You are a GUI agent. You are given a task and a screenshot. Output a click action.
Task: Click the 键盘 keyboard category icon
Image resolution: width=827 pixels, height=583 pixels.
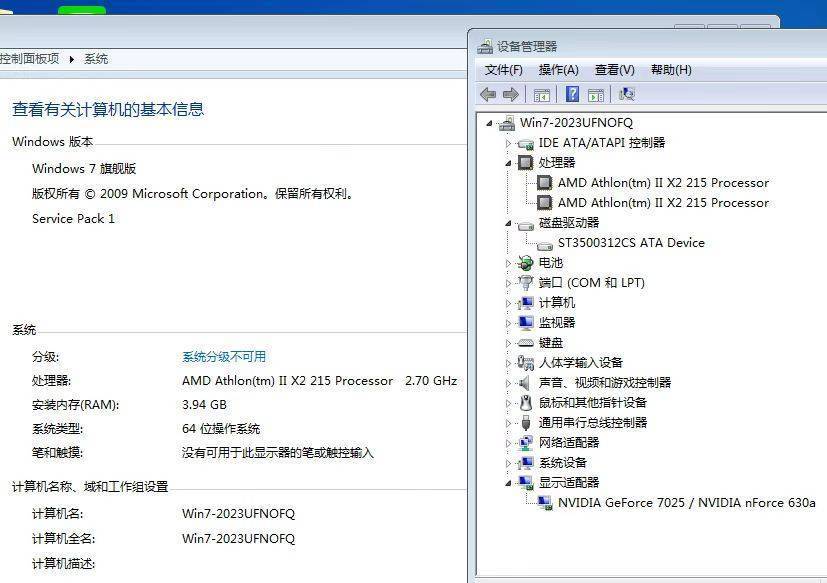[525, 343]
